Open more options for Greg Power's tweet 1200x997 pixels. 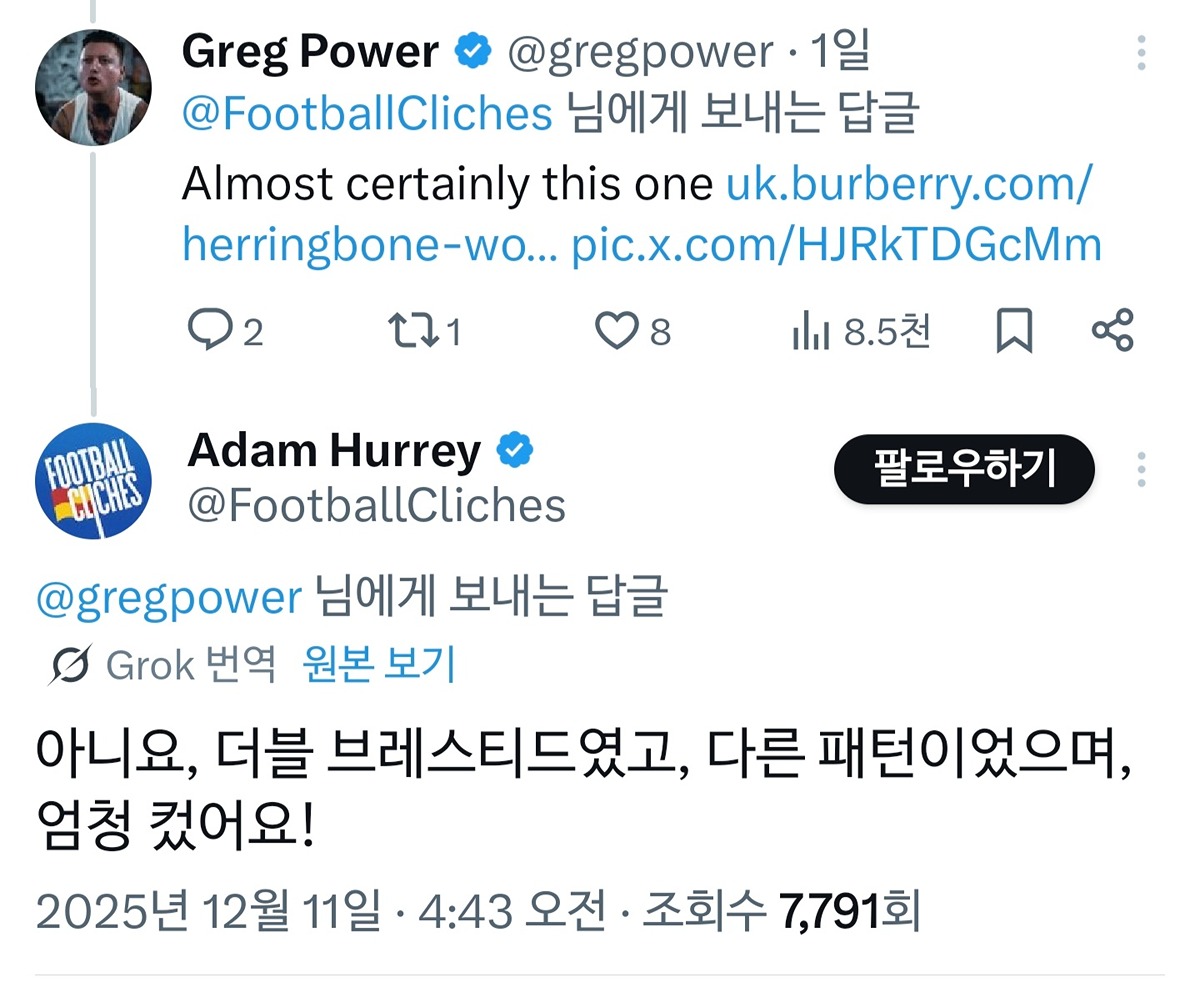click(x=1142, y=52)
